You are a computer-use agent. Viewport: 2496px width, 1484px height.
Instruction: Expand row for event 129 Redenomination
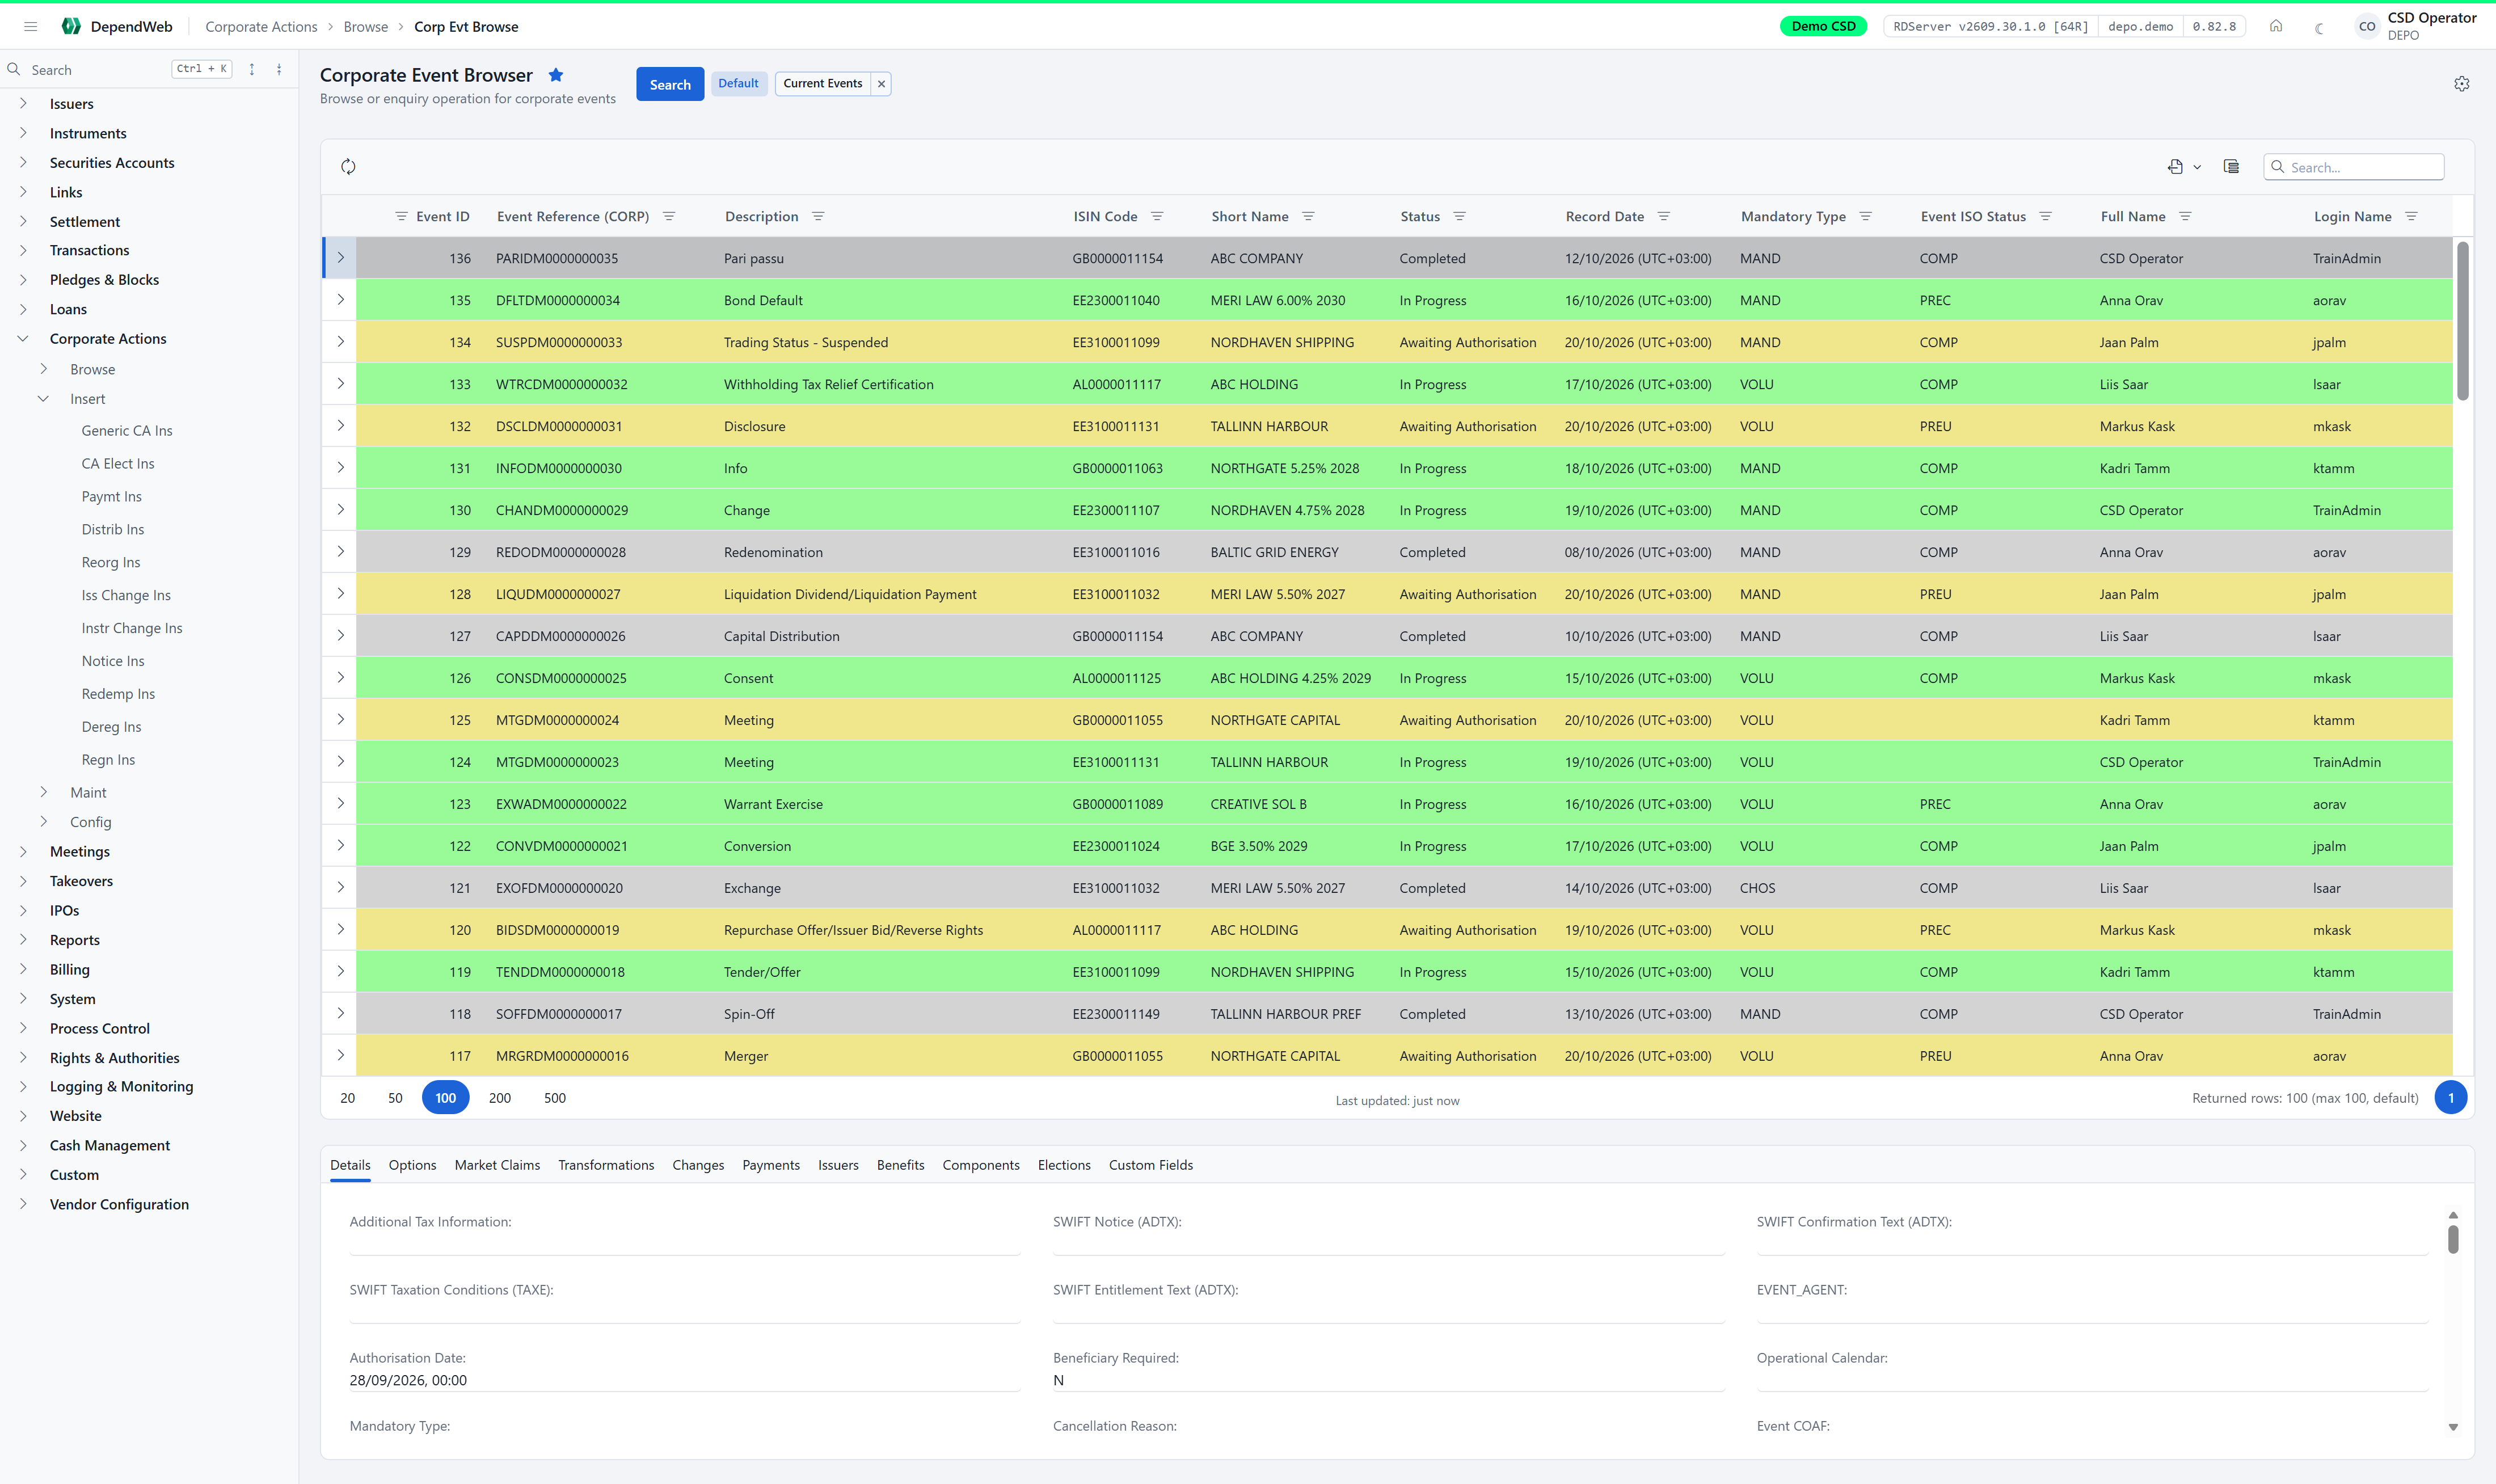(340, 552)
